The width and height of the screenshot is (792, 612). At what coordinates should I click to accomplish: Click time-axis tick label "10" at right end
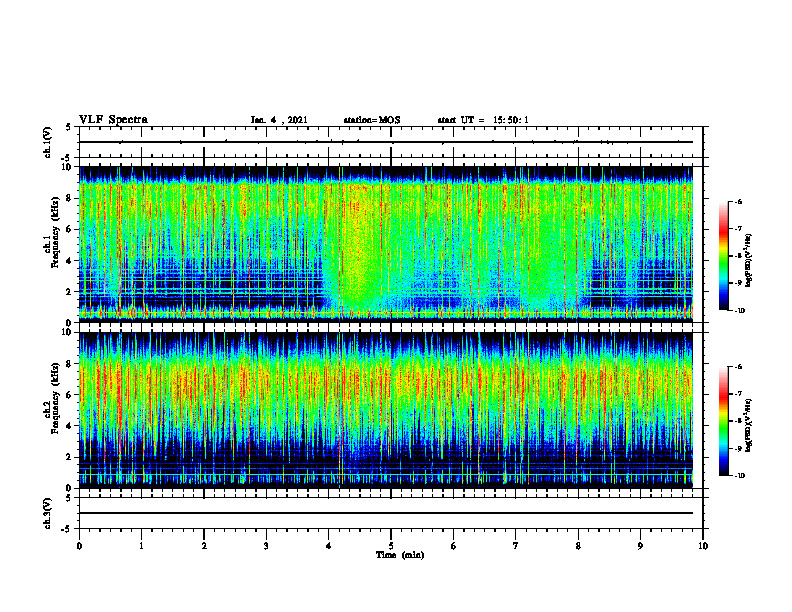[703, 546]
